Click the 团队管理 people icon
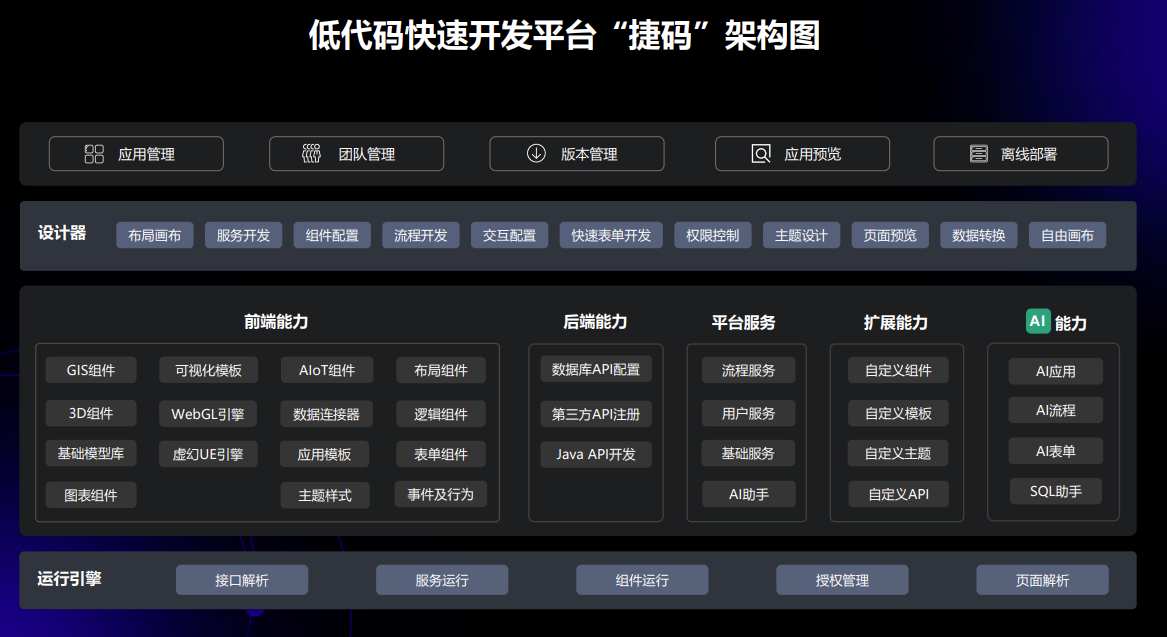This screenshot has width=1167, height=637. tap(311, 153)
